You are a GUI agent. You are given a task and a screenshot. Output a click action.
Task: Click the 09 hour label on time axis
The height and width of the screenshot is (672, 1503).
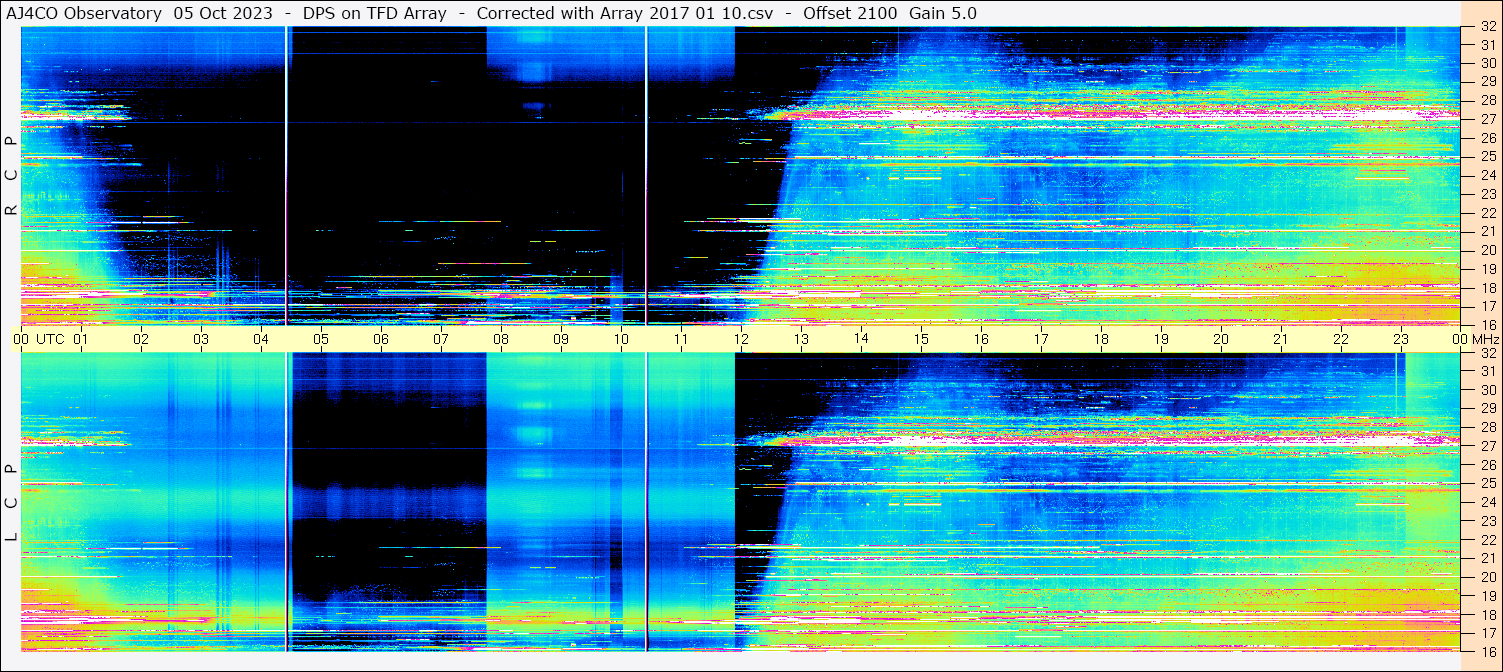tap(561, 339)
